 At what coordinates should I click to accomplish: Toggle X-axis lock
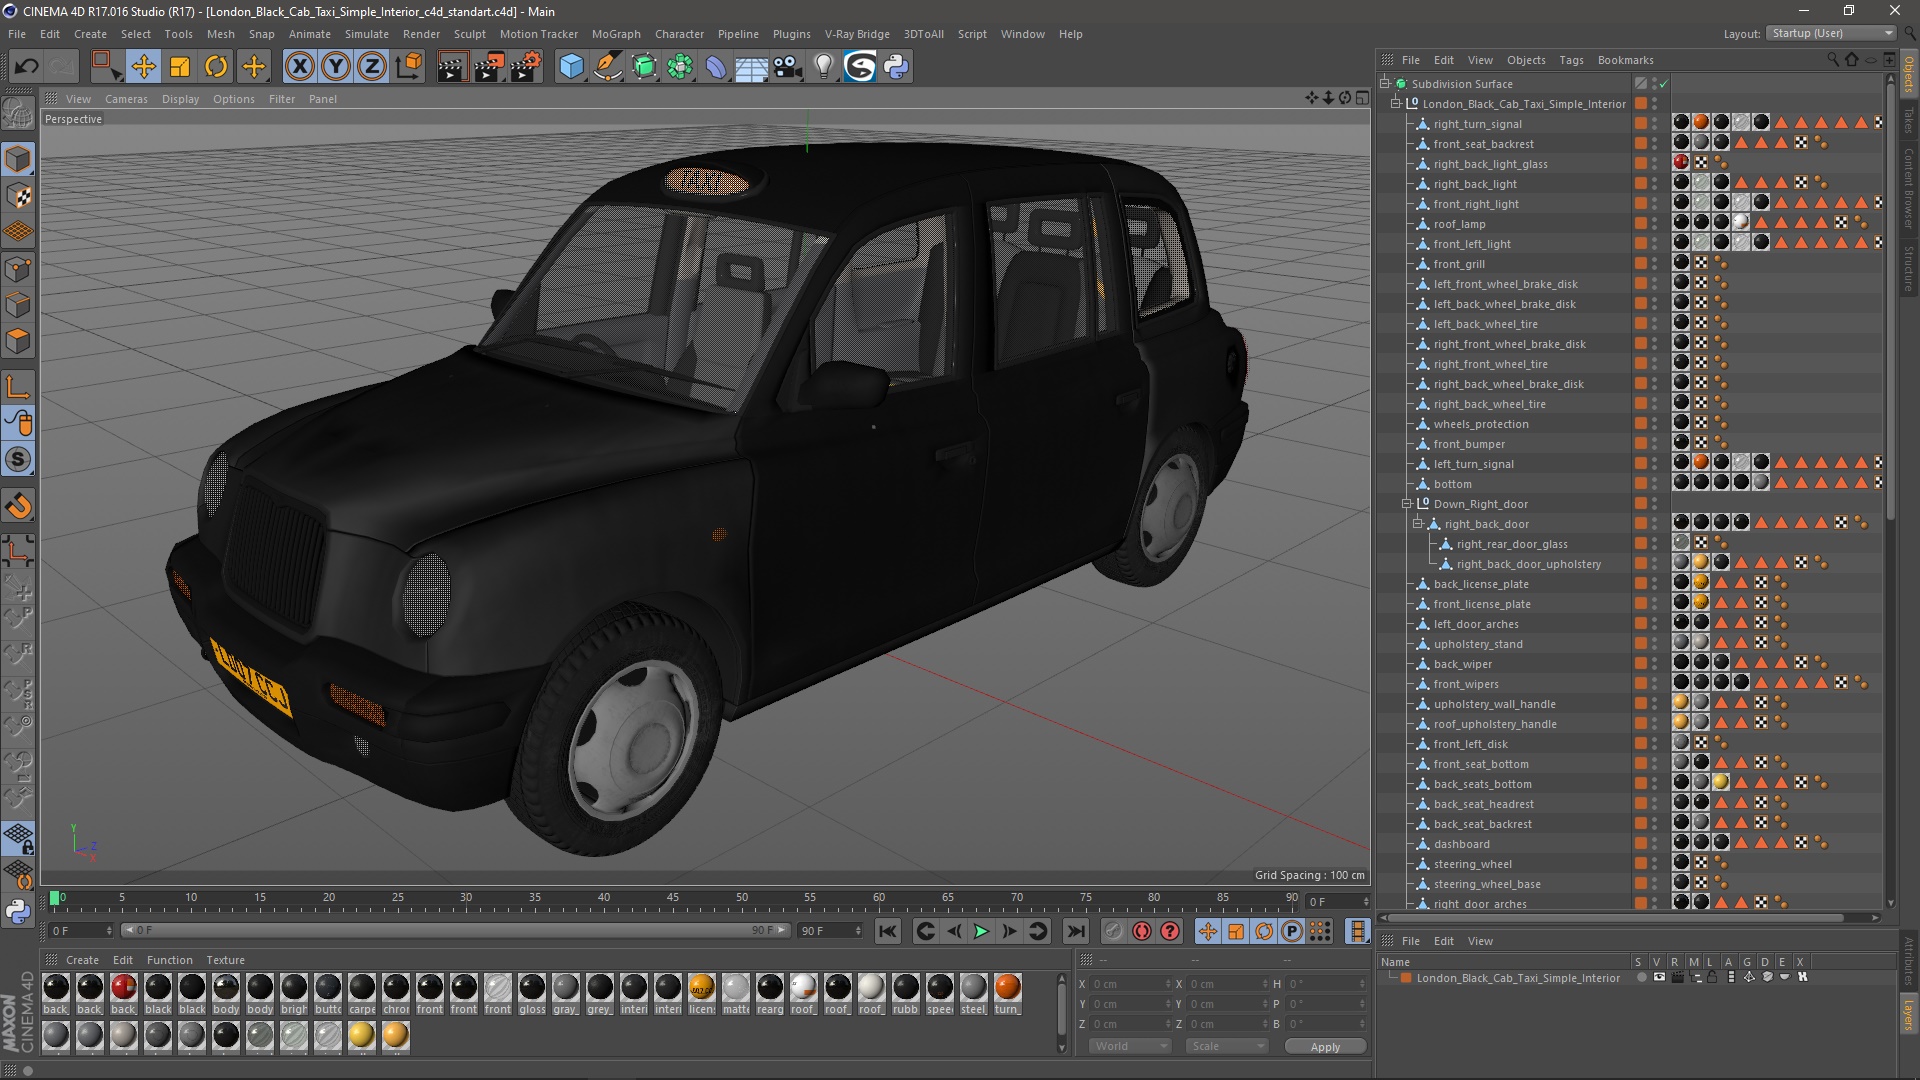pos(299,67)
